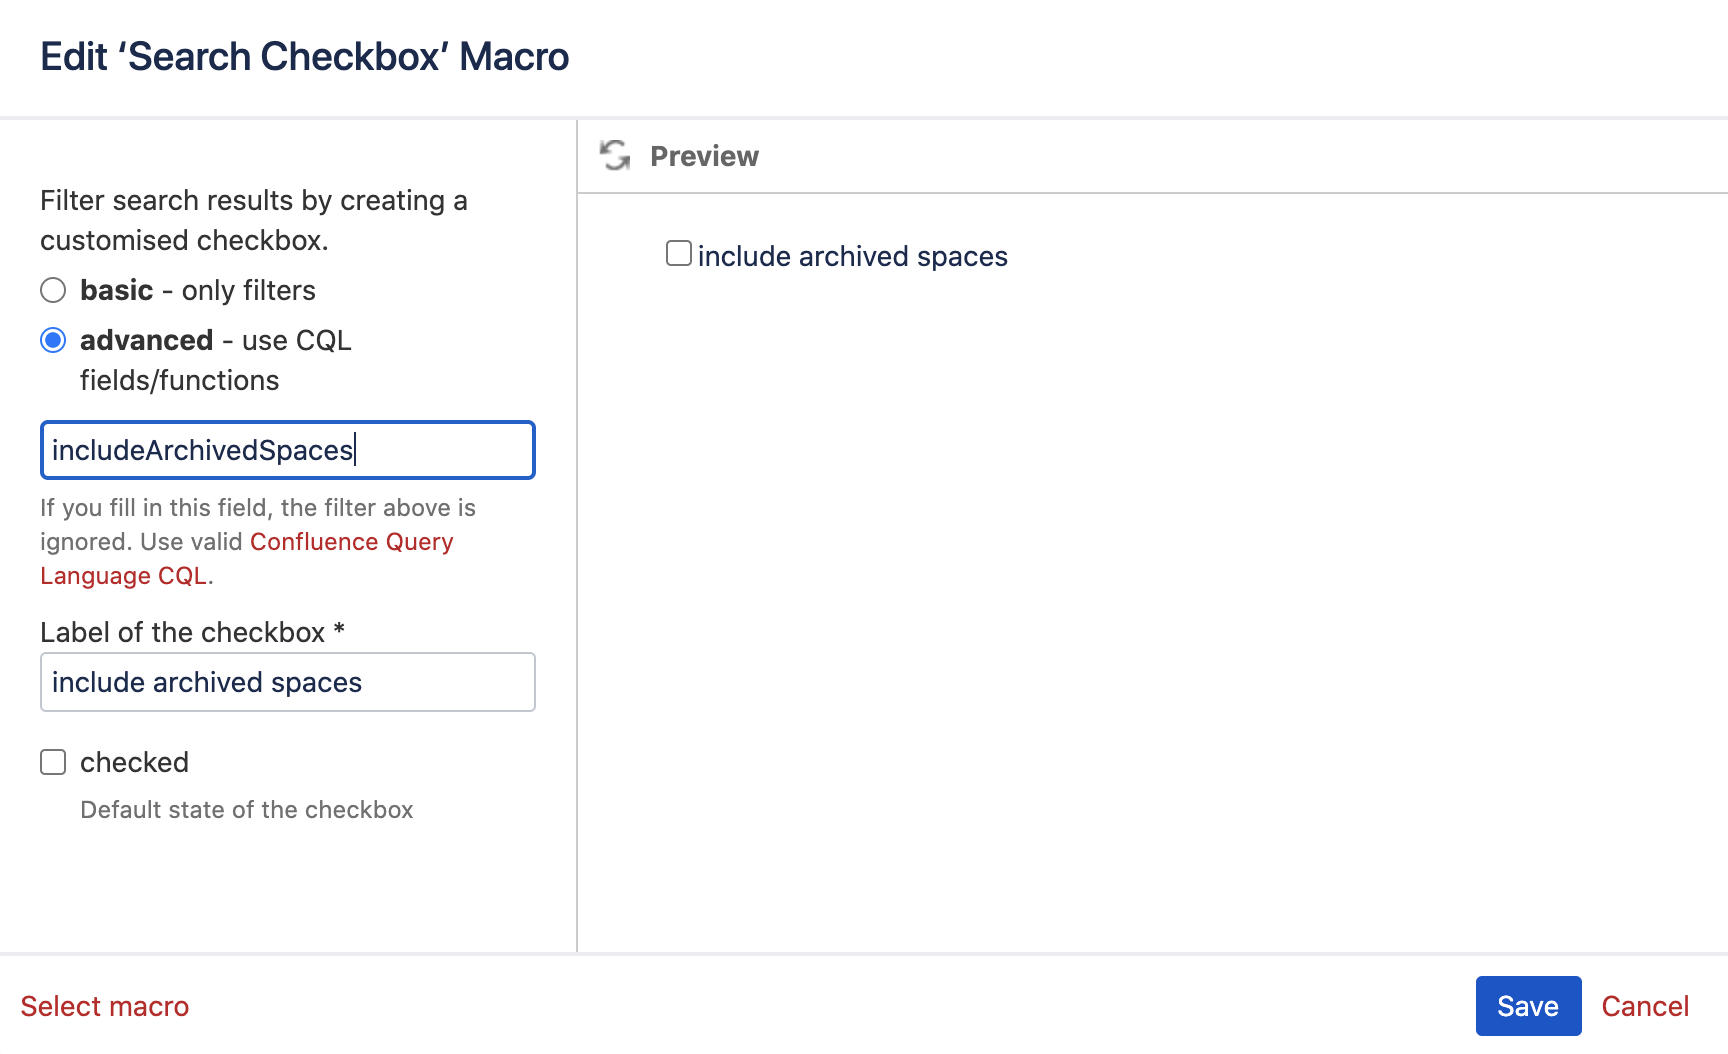Focus the Label of the checkbox text field
This screenshot has width=1728, height=1054.
[288, 682]
